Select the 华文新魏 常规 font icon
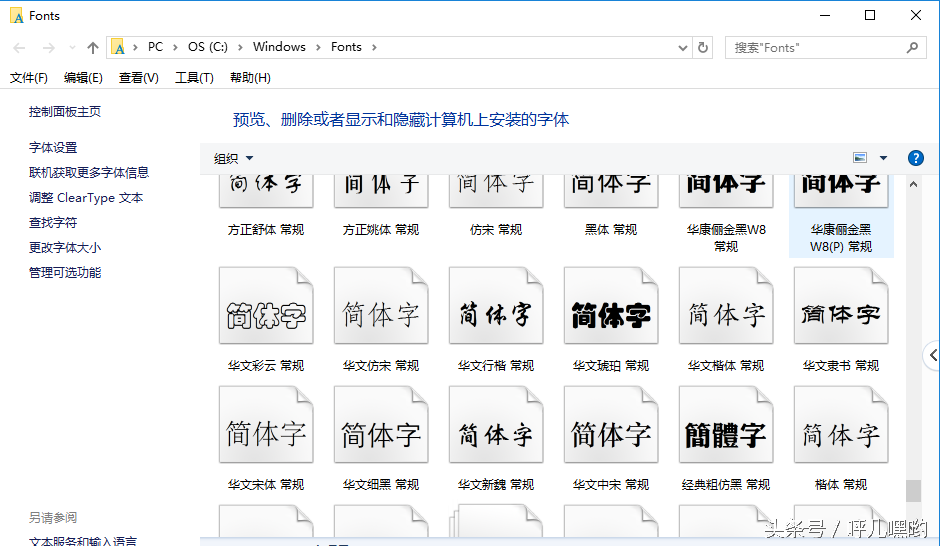Screen dimensions: 940x546 [x=496, y=424]
